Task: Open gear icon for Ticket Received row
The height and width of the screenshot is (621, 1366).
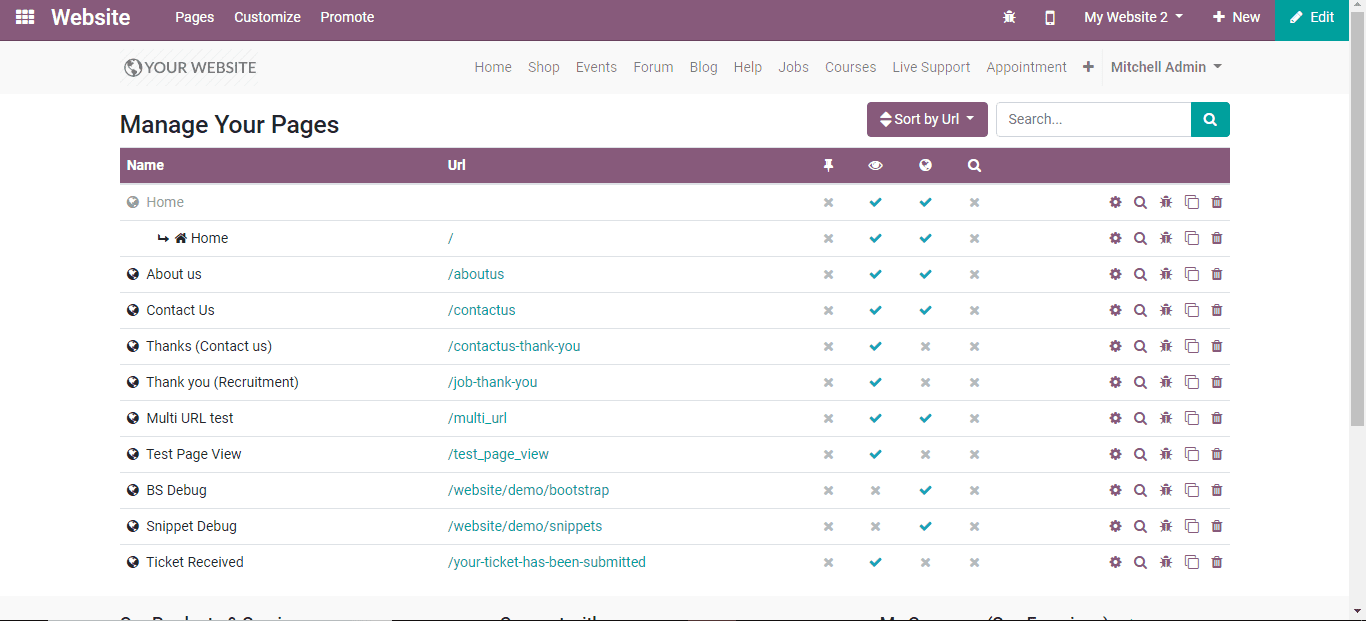Action: 1115,562
